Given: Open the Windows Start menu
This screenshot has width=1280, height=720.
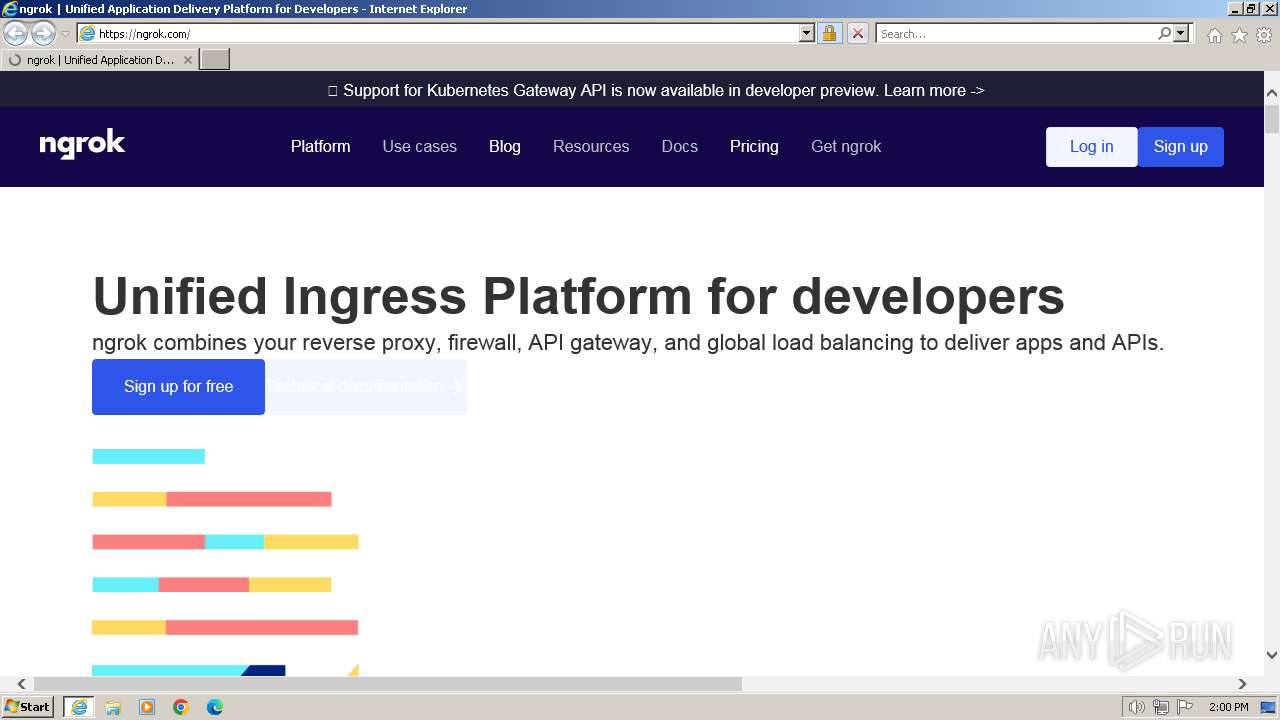Looking at the screenshot, I should tap(27, 707).
